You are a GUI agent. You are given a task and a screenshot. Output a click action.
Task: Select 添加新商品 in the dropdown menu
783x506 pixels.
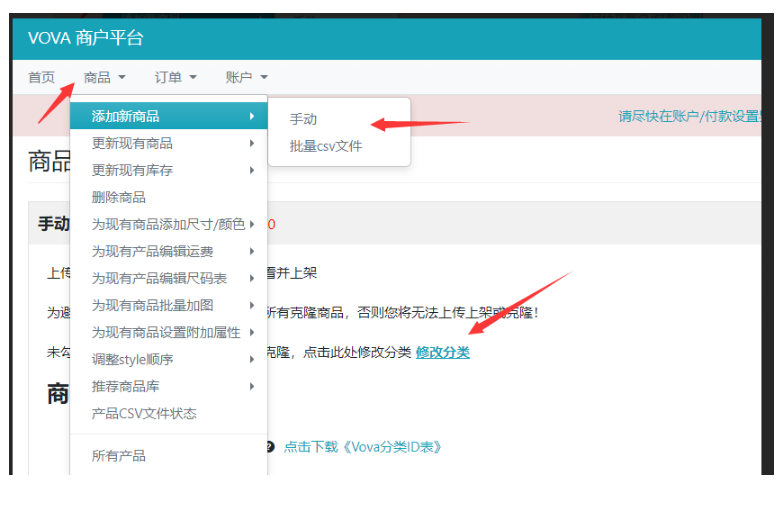click(169, 116)
